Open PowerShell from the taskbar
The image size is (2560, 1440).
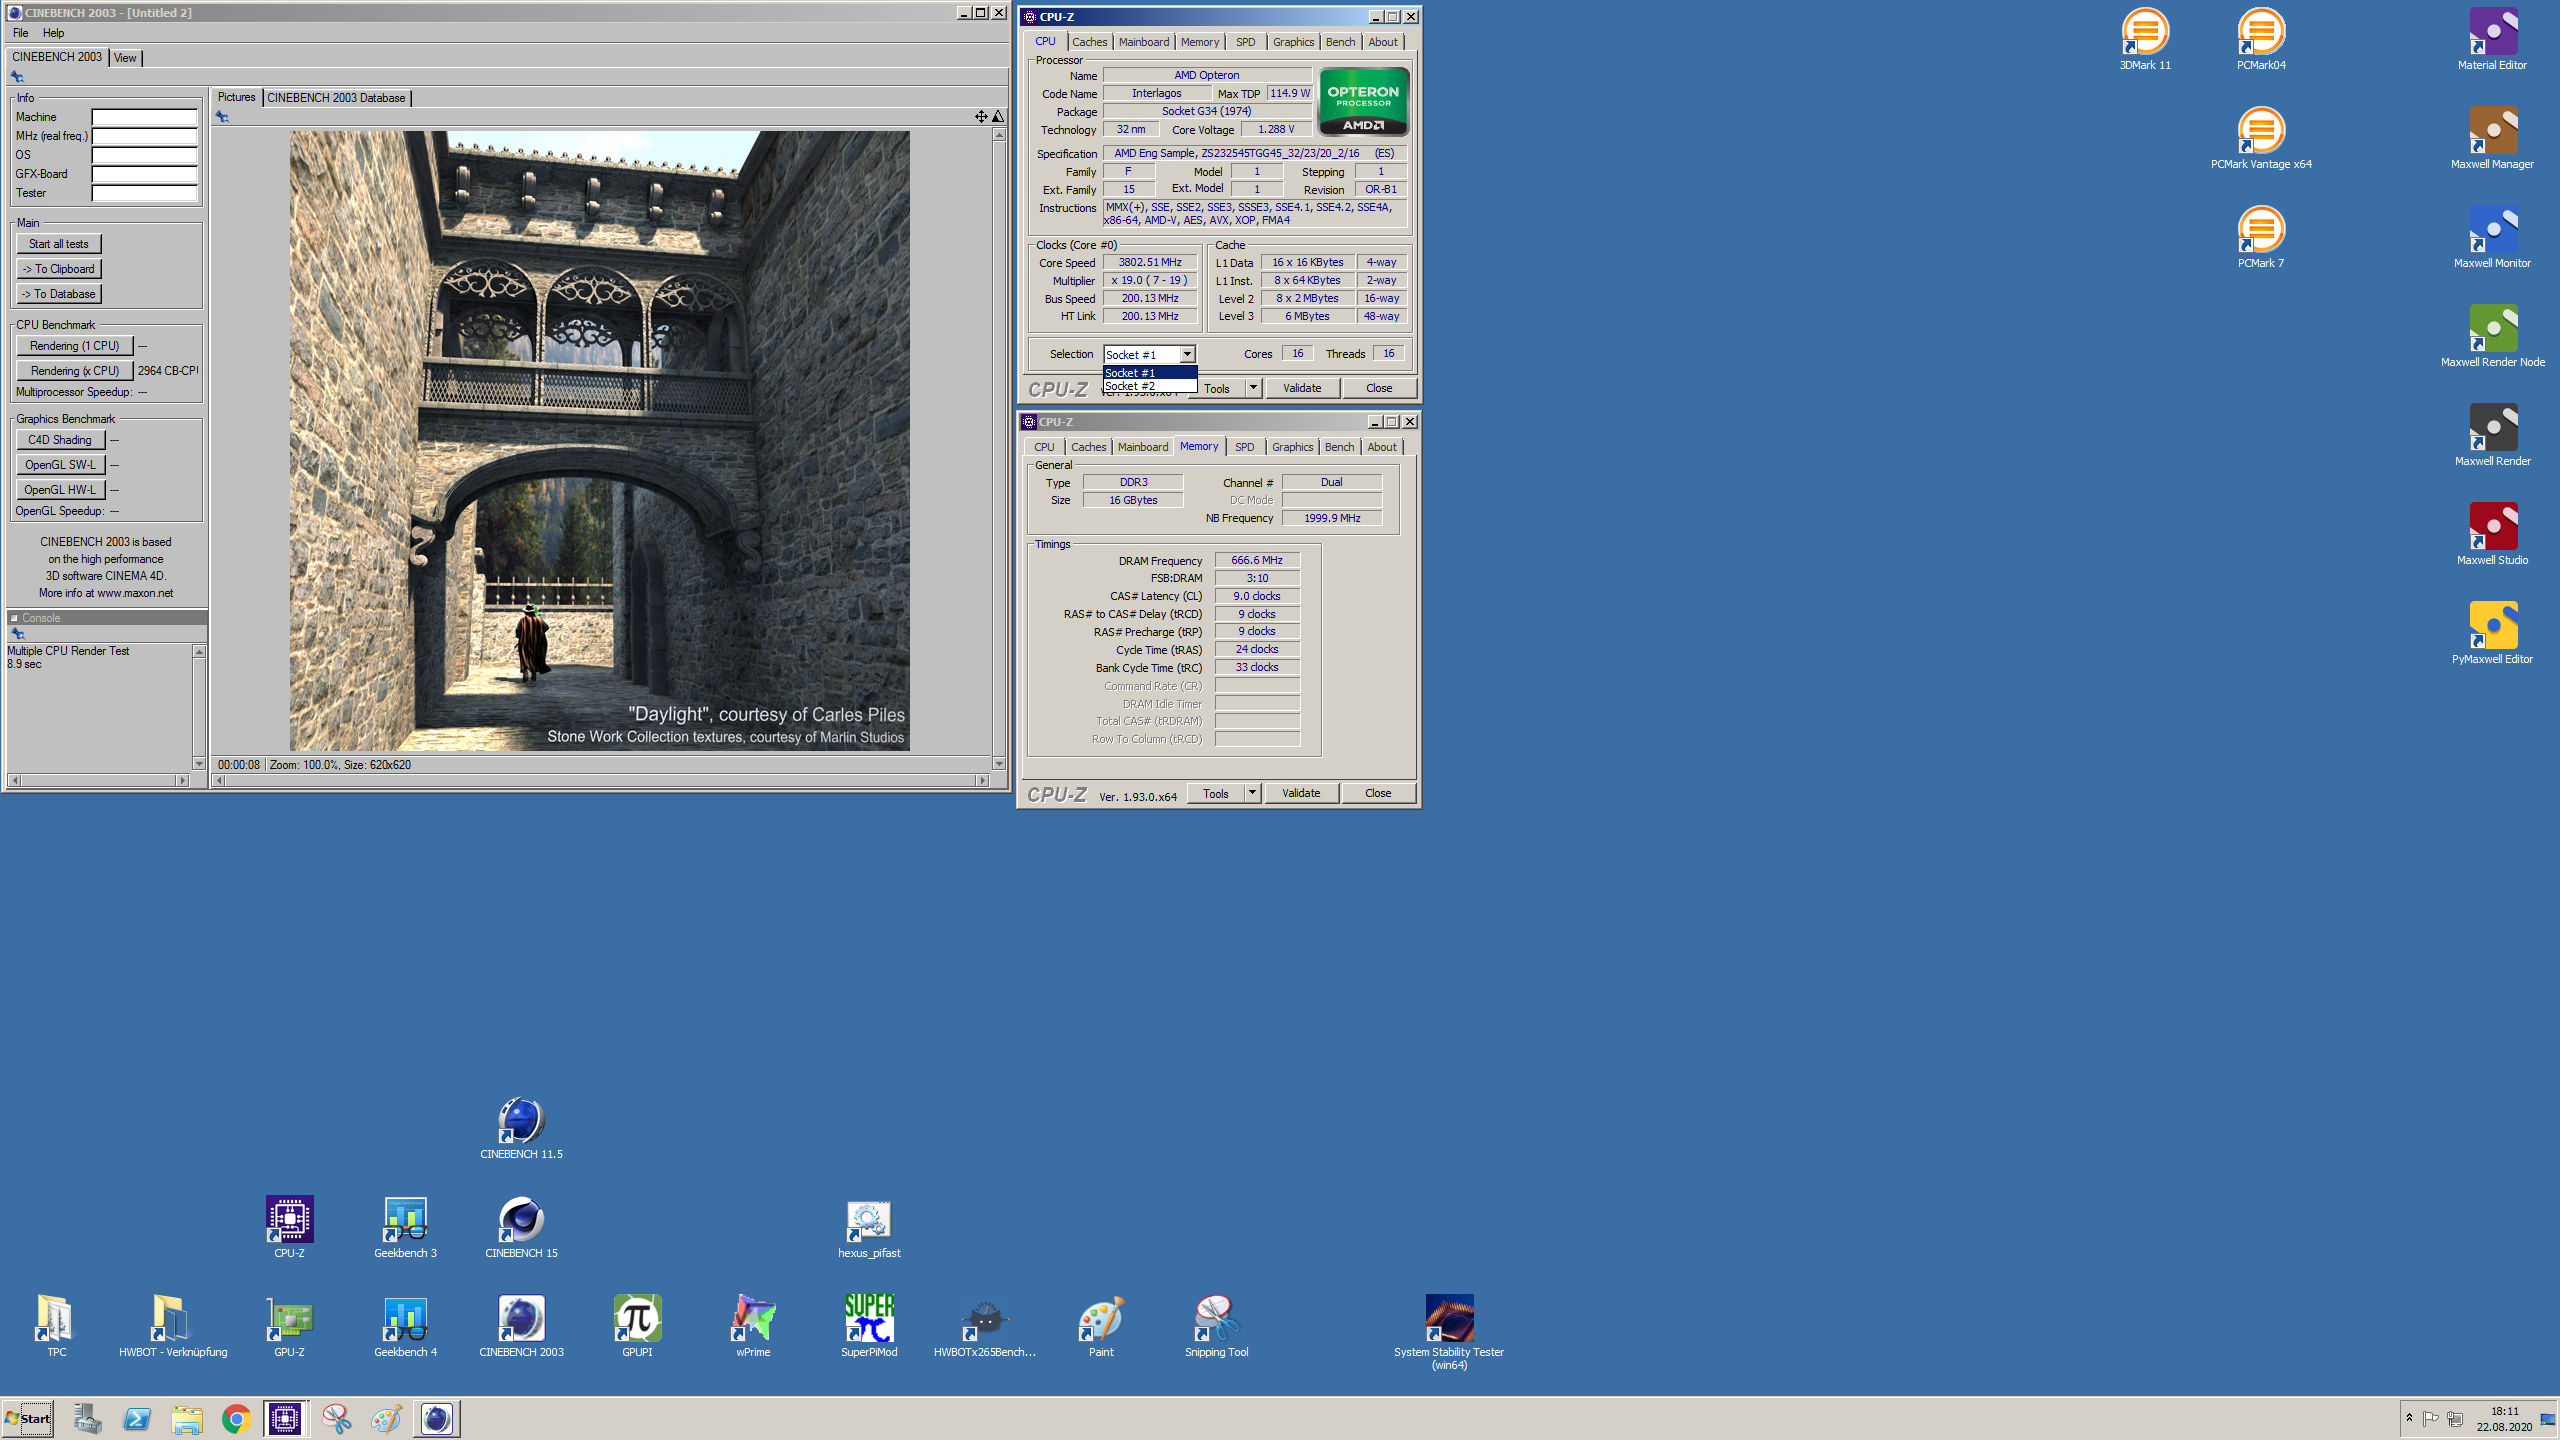pos(137,1419)
